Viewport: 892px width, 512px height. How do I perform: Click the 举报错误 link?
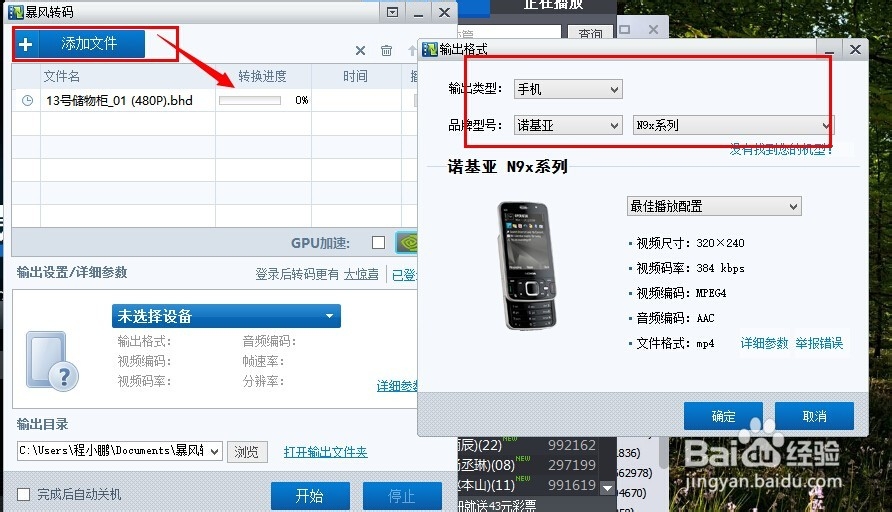tap(819, 343)
